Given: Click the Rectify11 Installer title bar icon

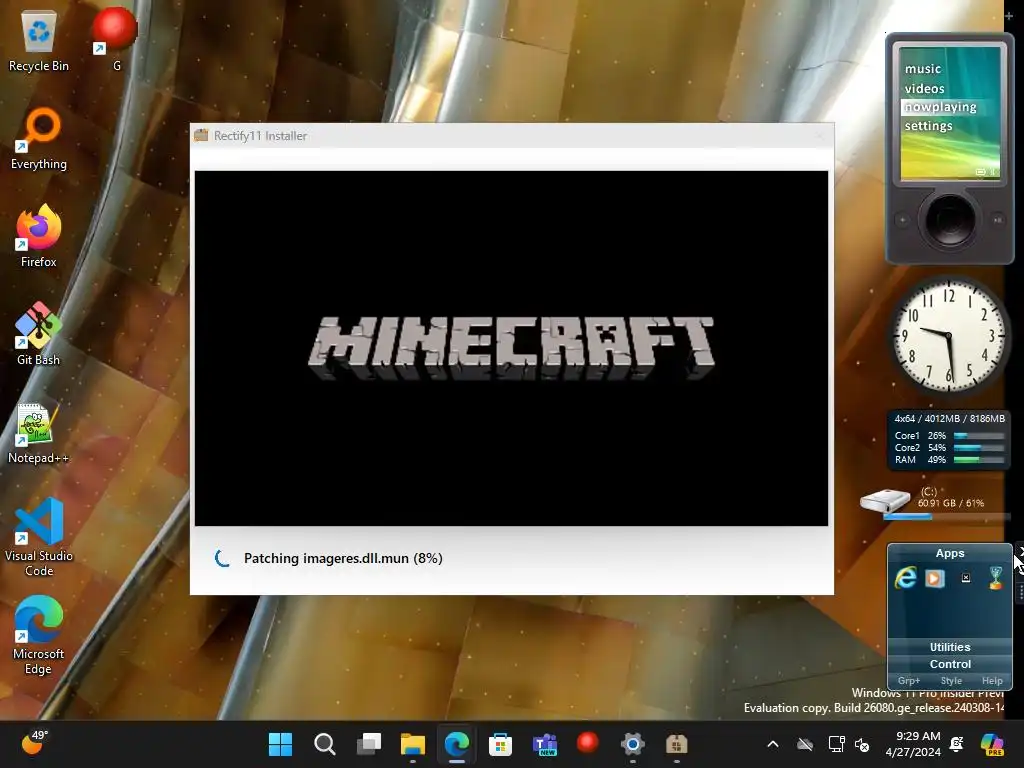Looking at the screenshot, I should click(201, 135).
